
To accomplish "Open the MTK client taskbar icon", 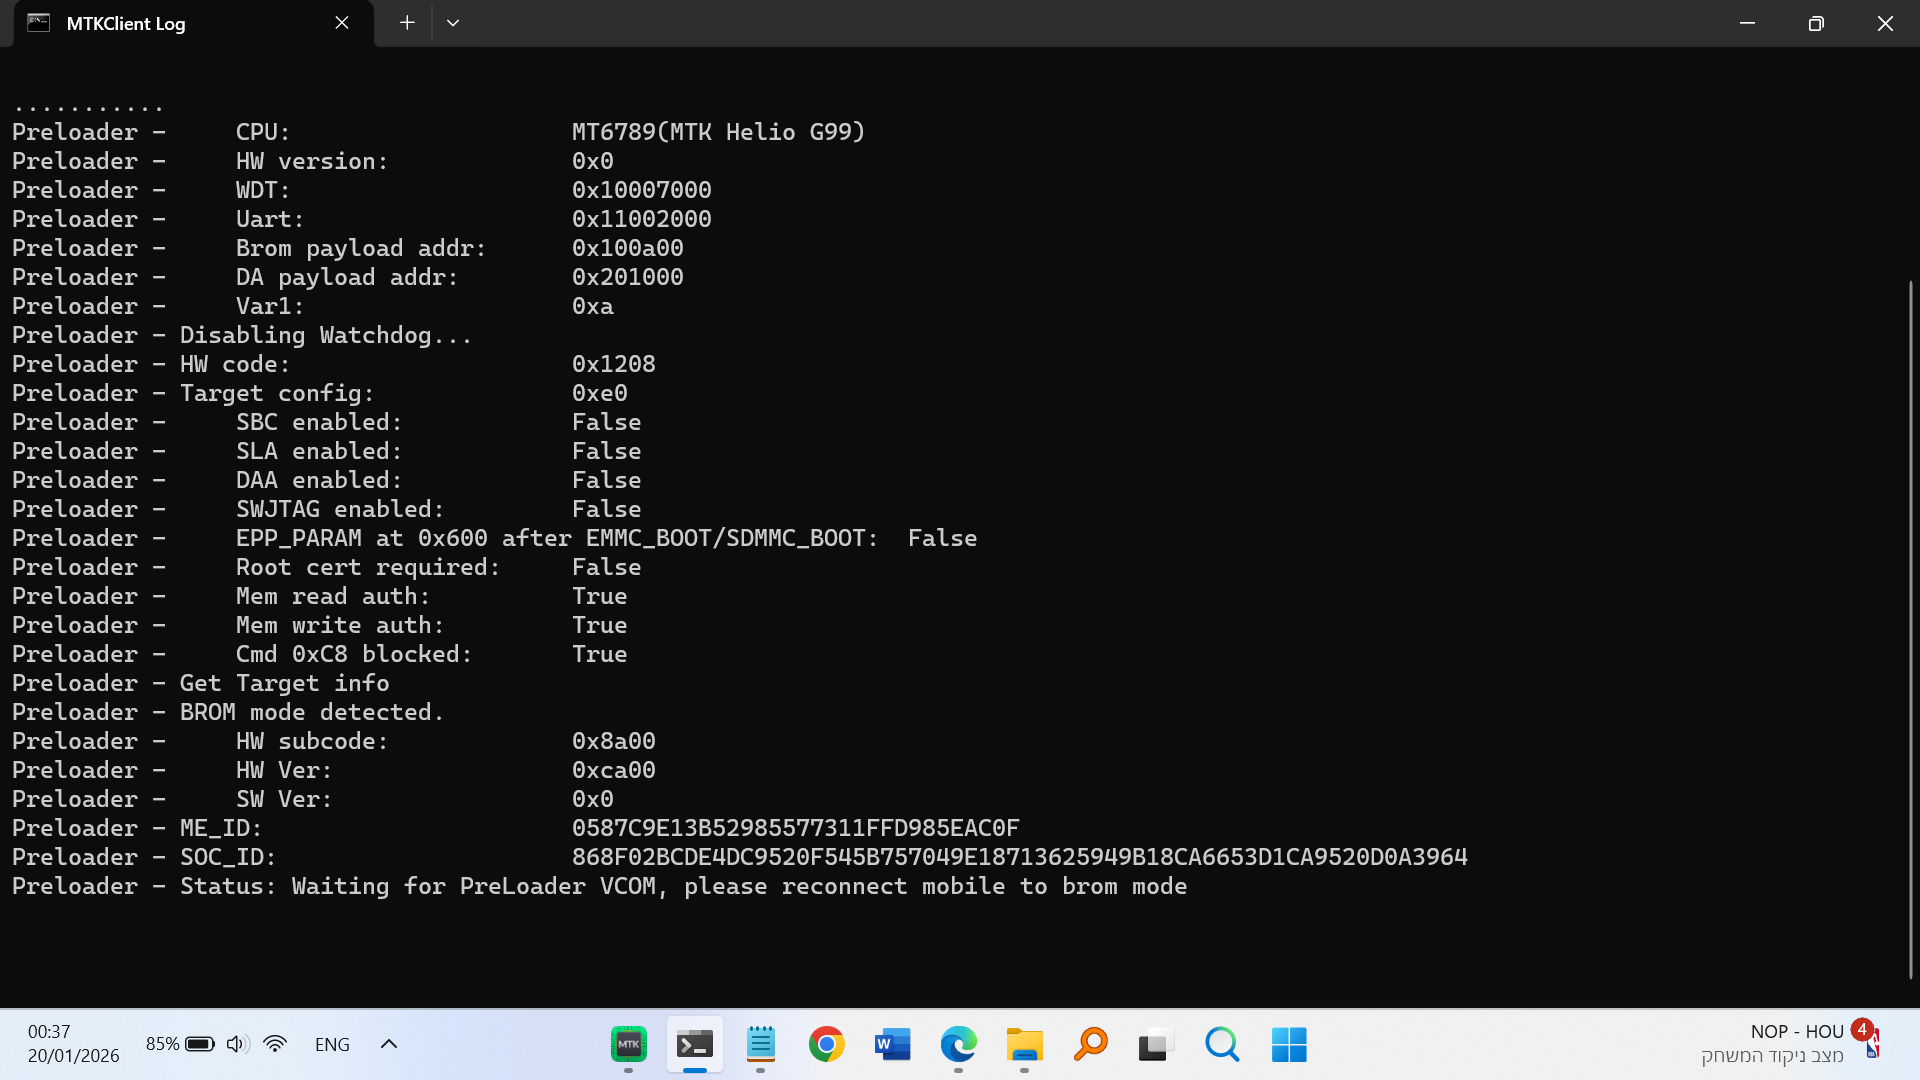I will tap(628, 1045).
